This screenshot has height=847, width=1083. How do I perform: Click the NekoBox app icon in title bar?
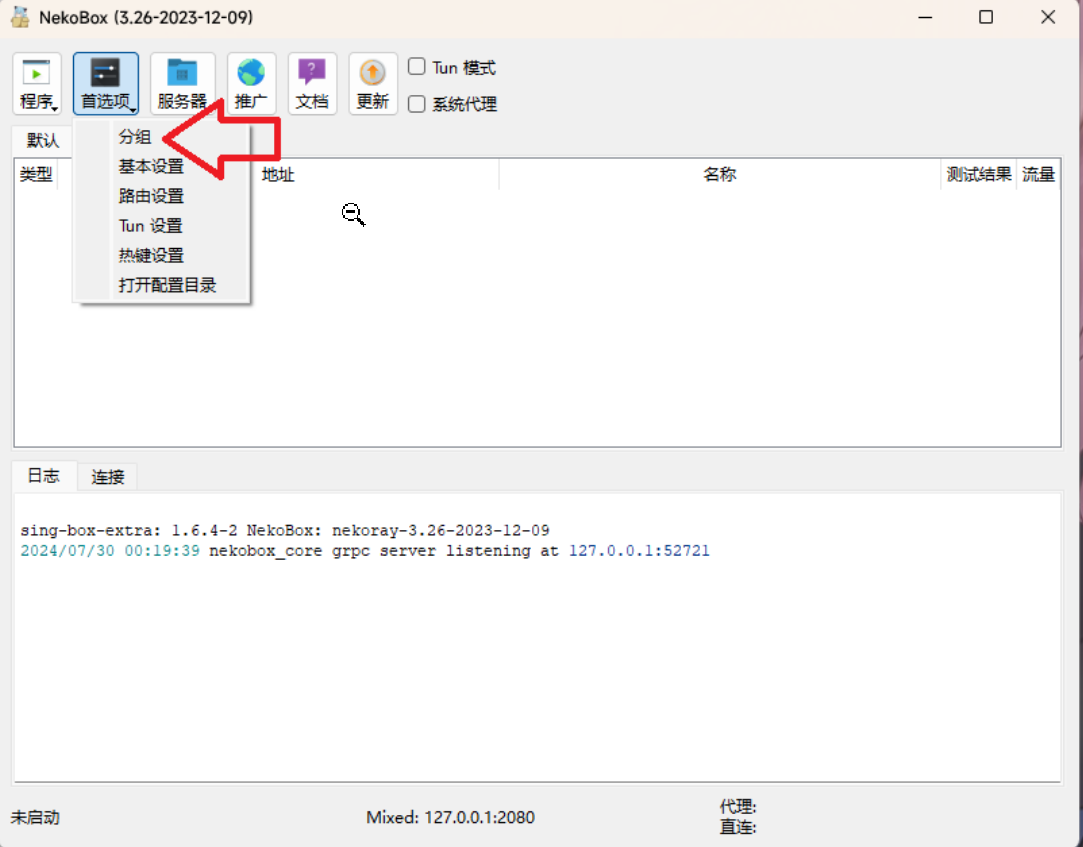click(21, 17)
